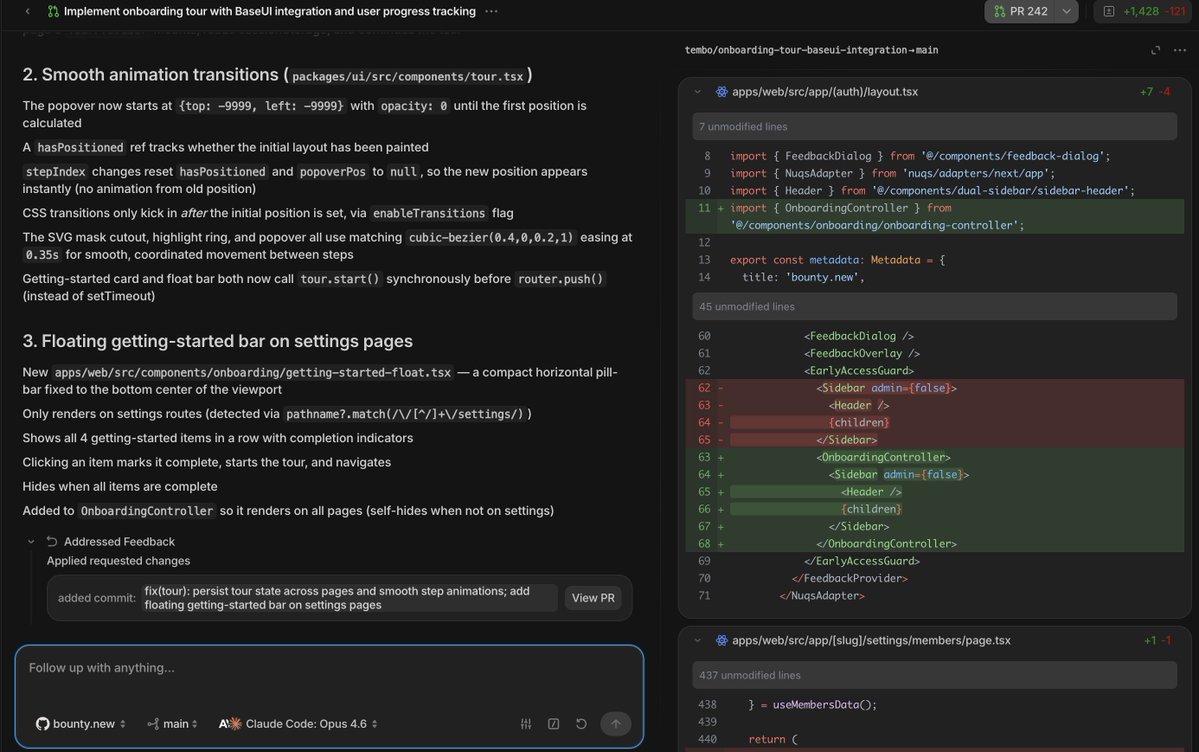Image resolution: width=1199 pixels, height=752 pixels.
Task: Click the Claude starburst icon
Action: coord(235,724)
